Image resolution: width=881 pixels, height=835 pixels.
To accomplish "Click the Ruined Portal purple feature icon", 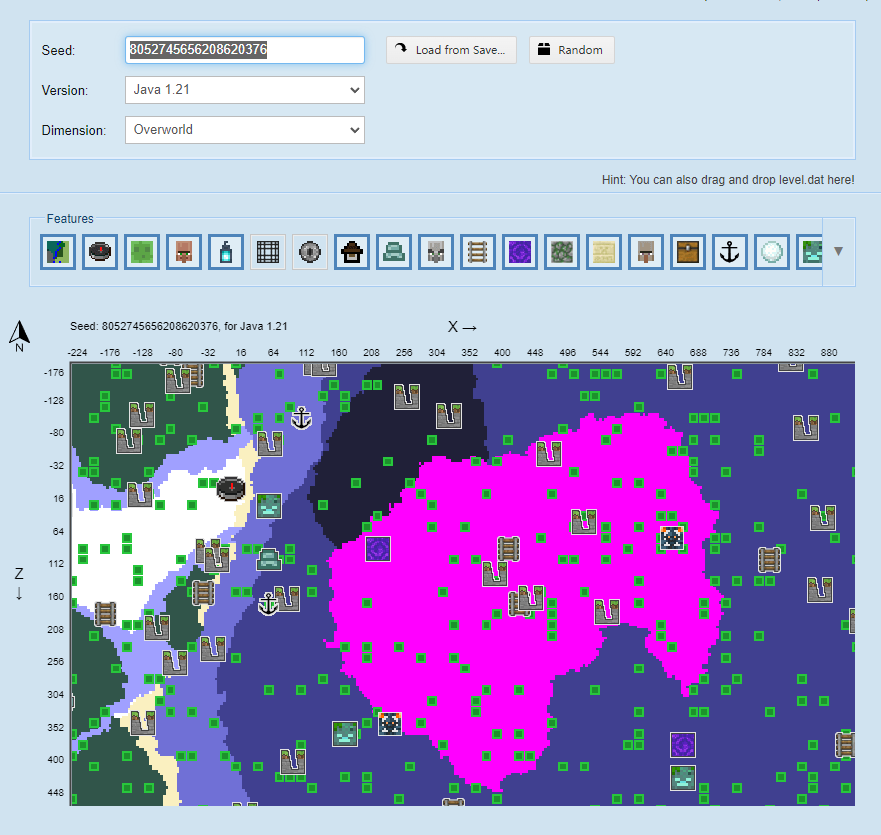I will [520, 252].
